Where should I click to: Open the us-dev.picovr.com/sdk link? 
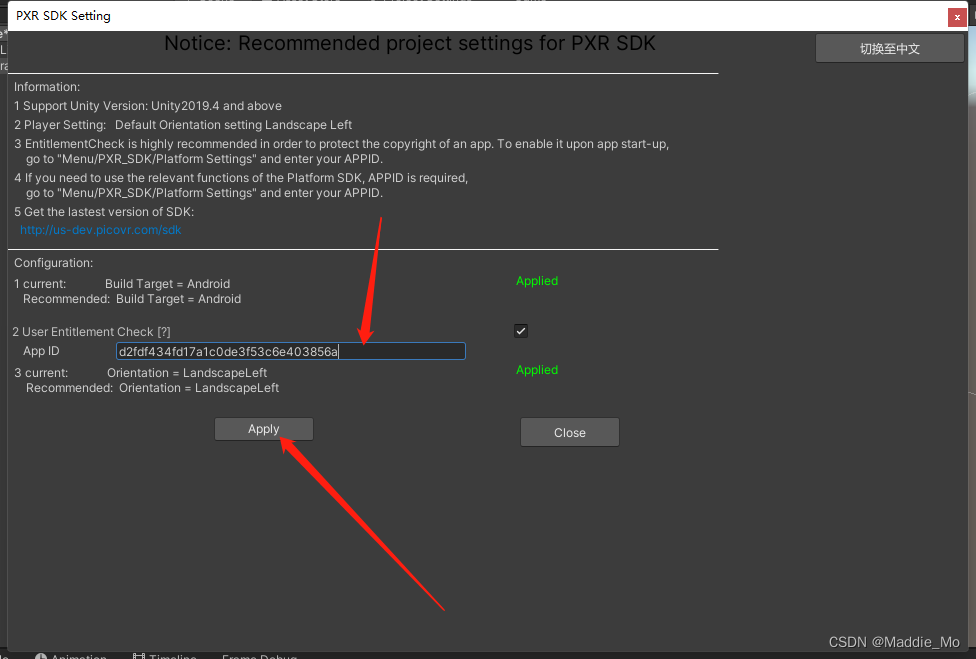[101, 230]
